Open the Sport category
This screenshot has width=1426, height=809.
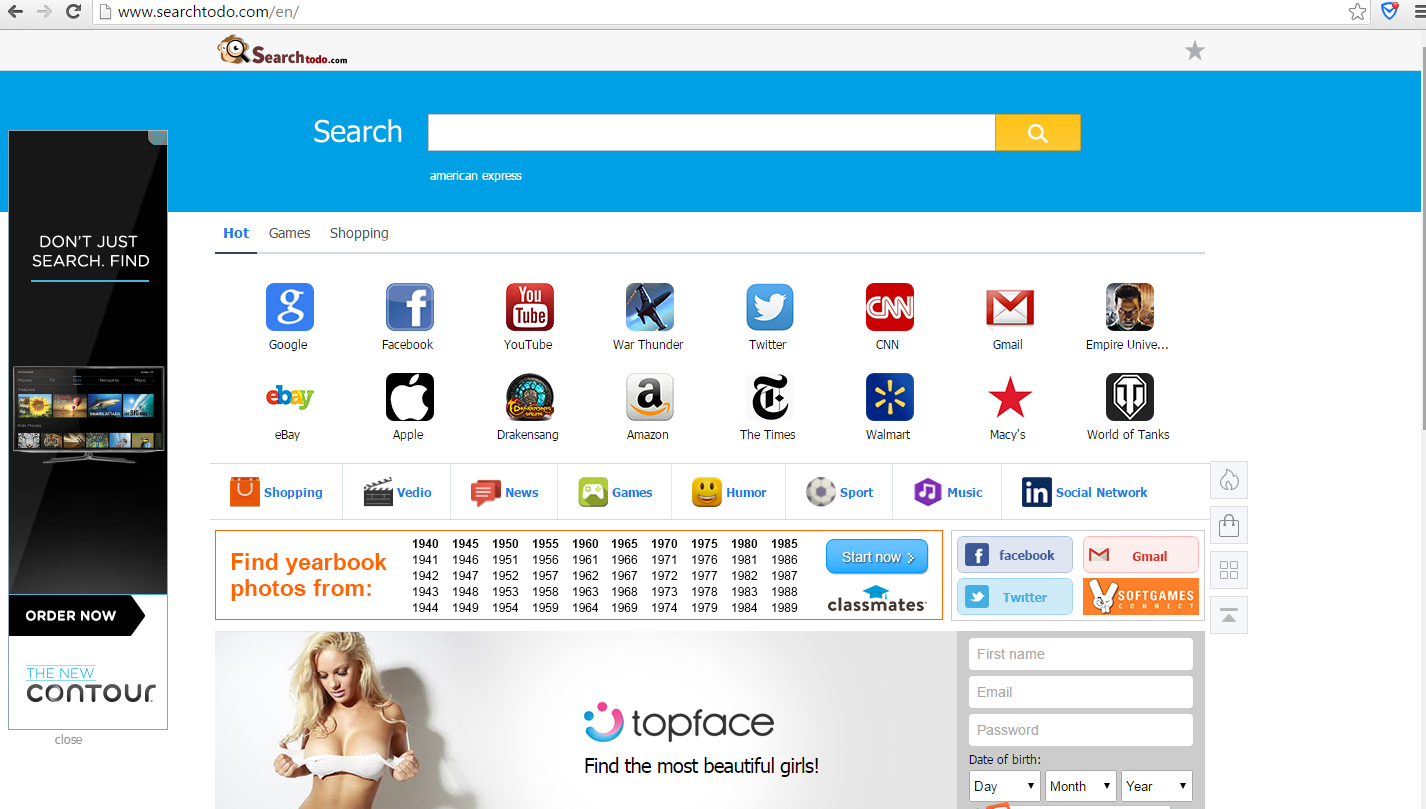(x=840, y=492)
